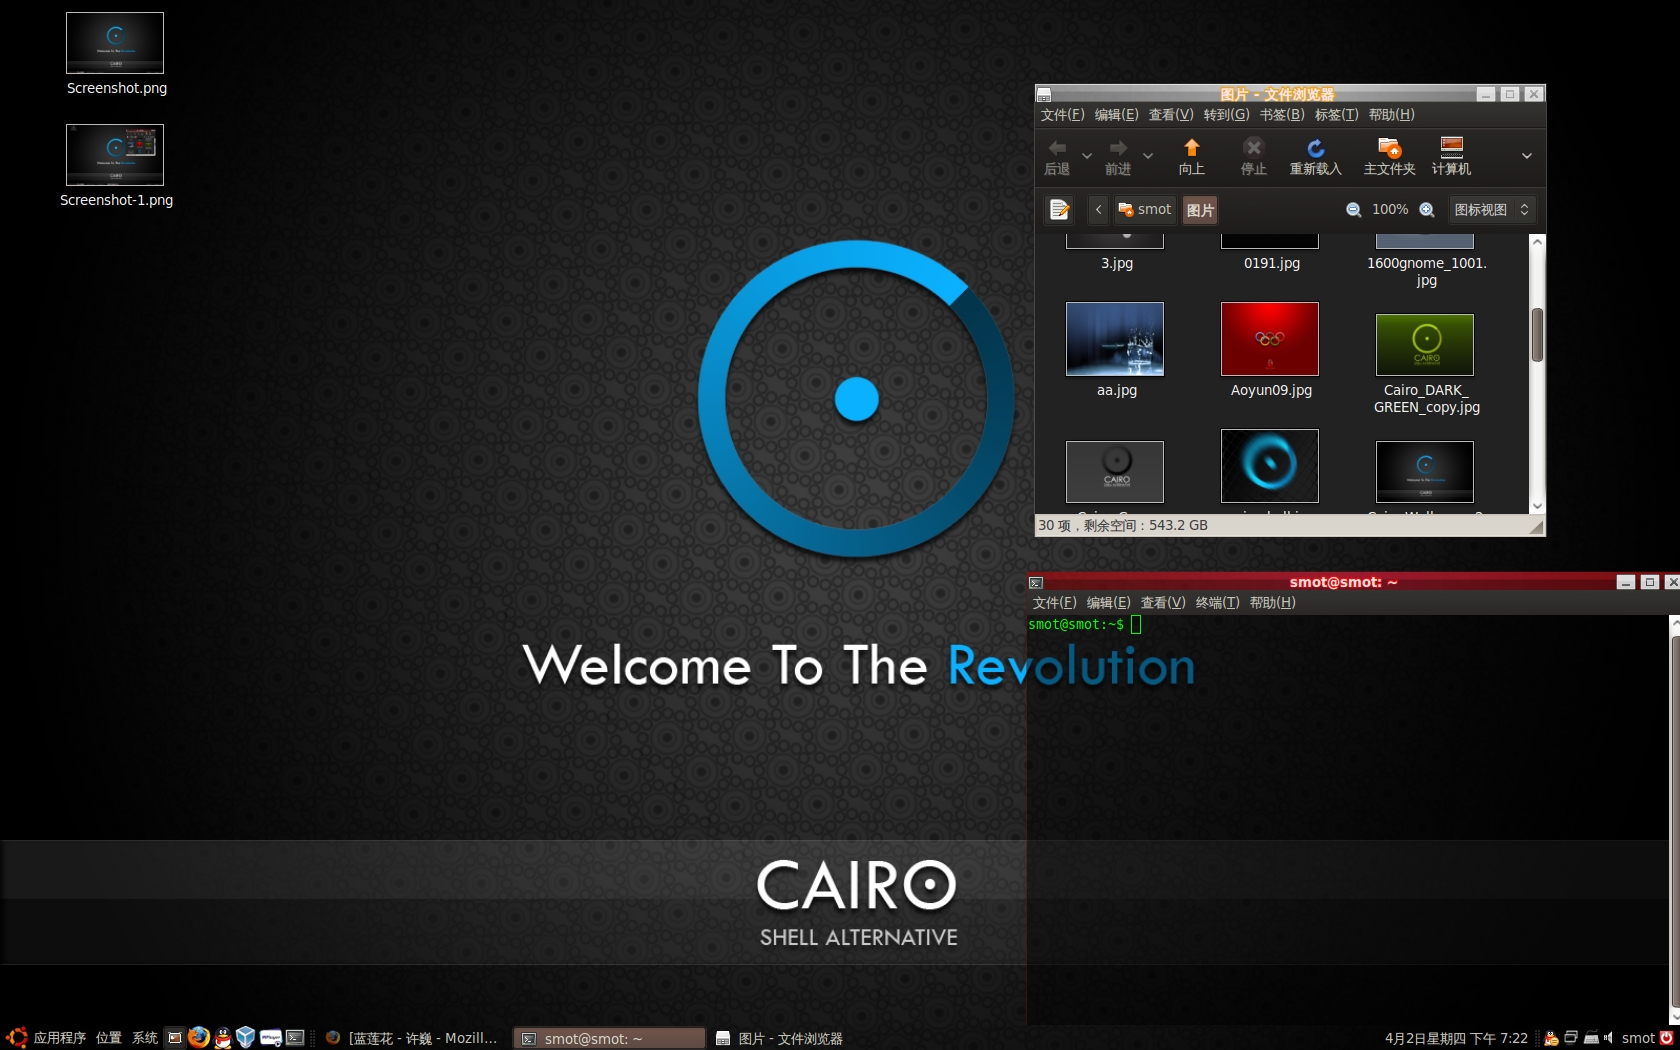The height and width of the screenshot is (1050, 1680).
Task: Zoom out the icon view
Action: pos(1353,210)
